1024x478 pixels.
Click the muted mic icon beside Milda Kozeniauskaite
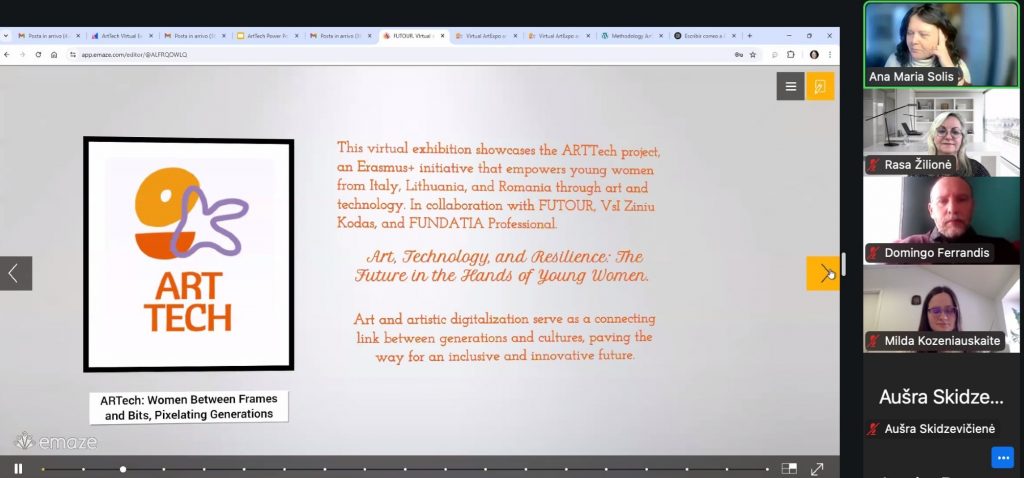coord(873,341)
